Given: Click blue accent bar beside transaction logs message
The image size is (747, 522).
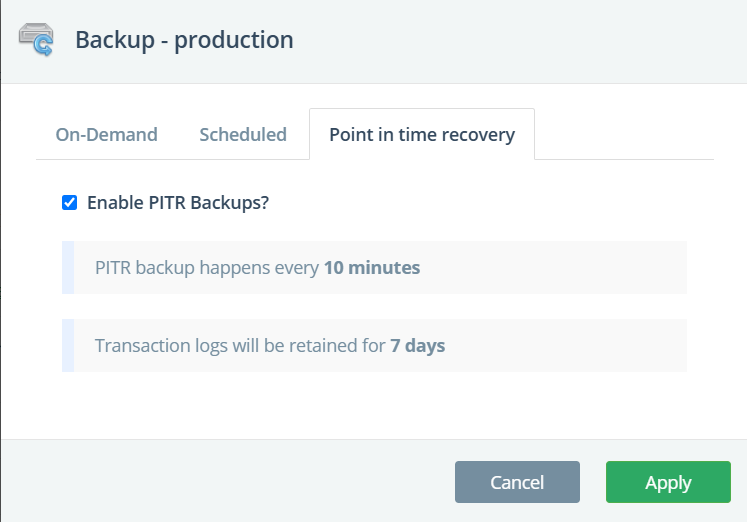Looking at the screenshot, I should 68,346.
